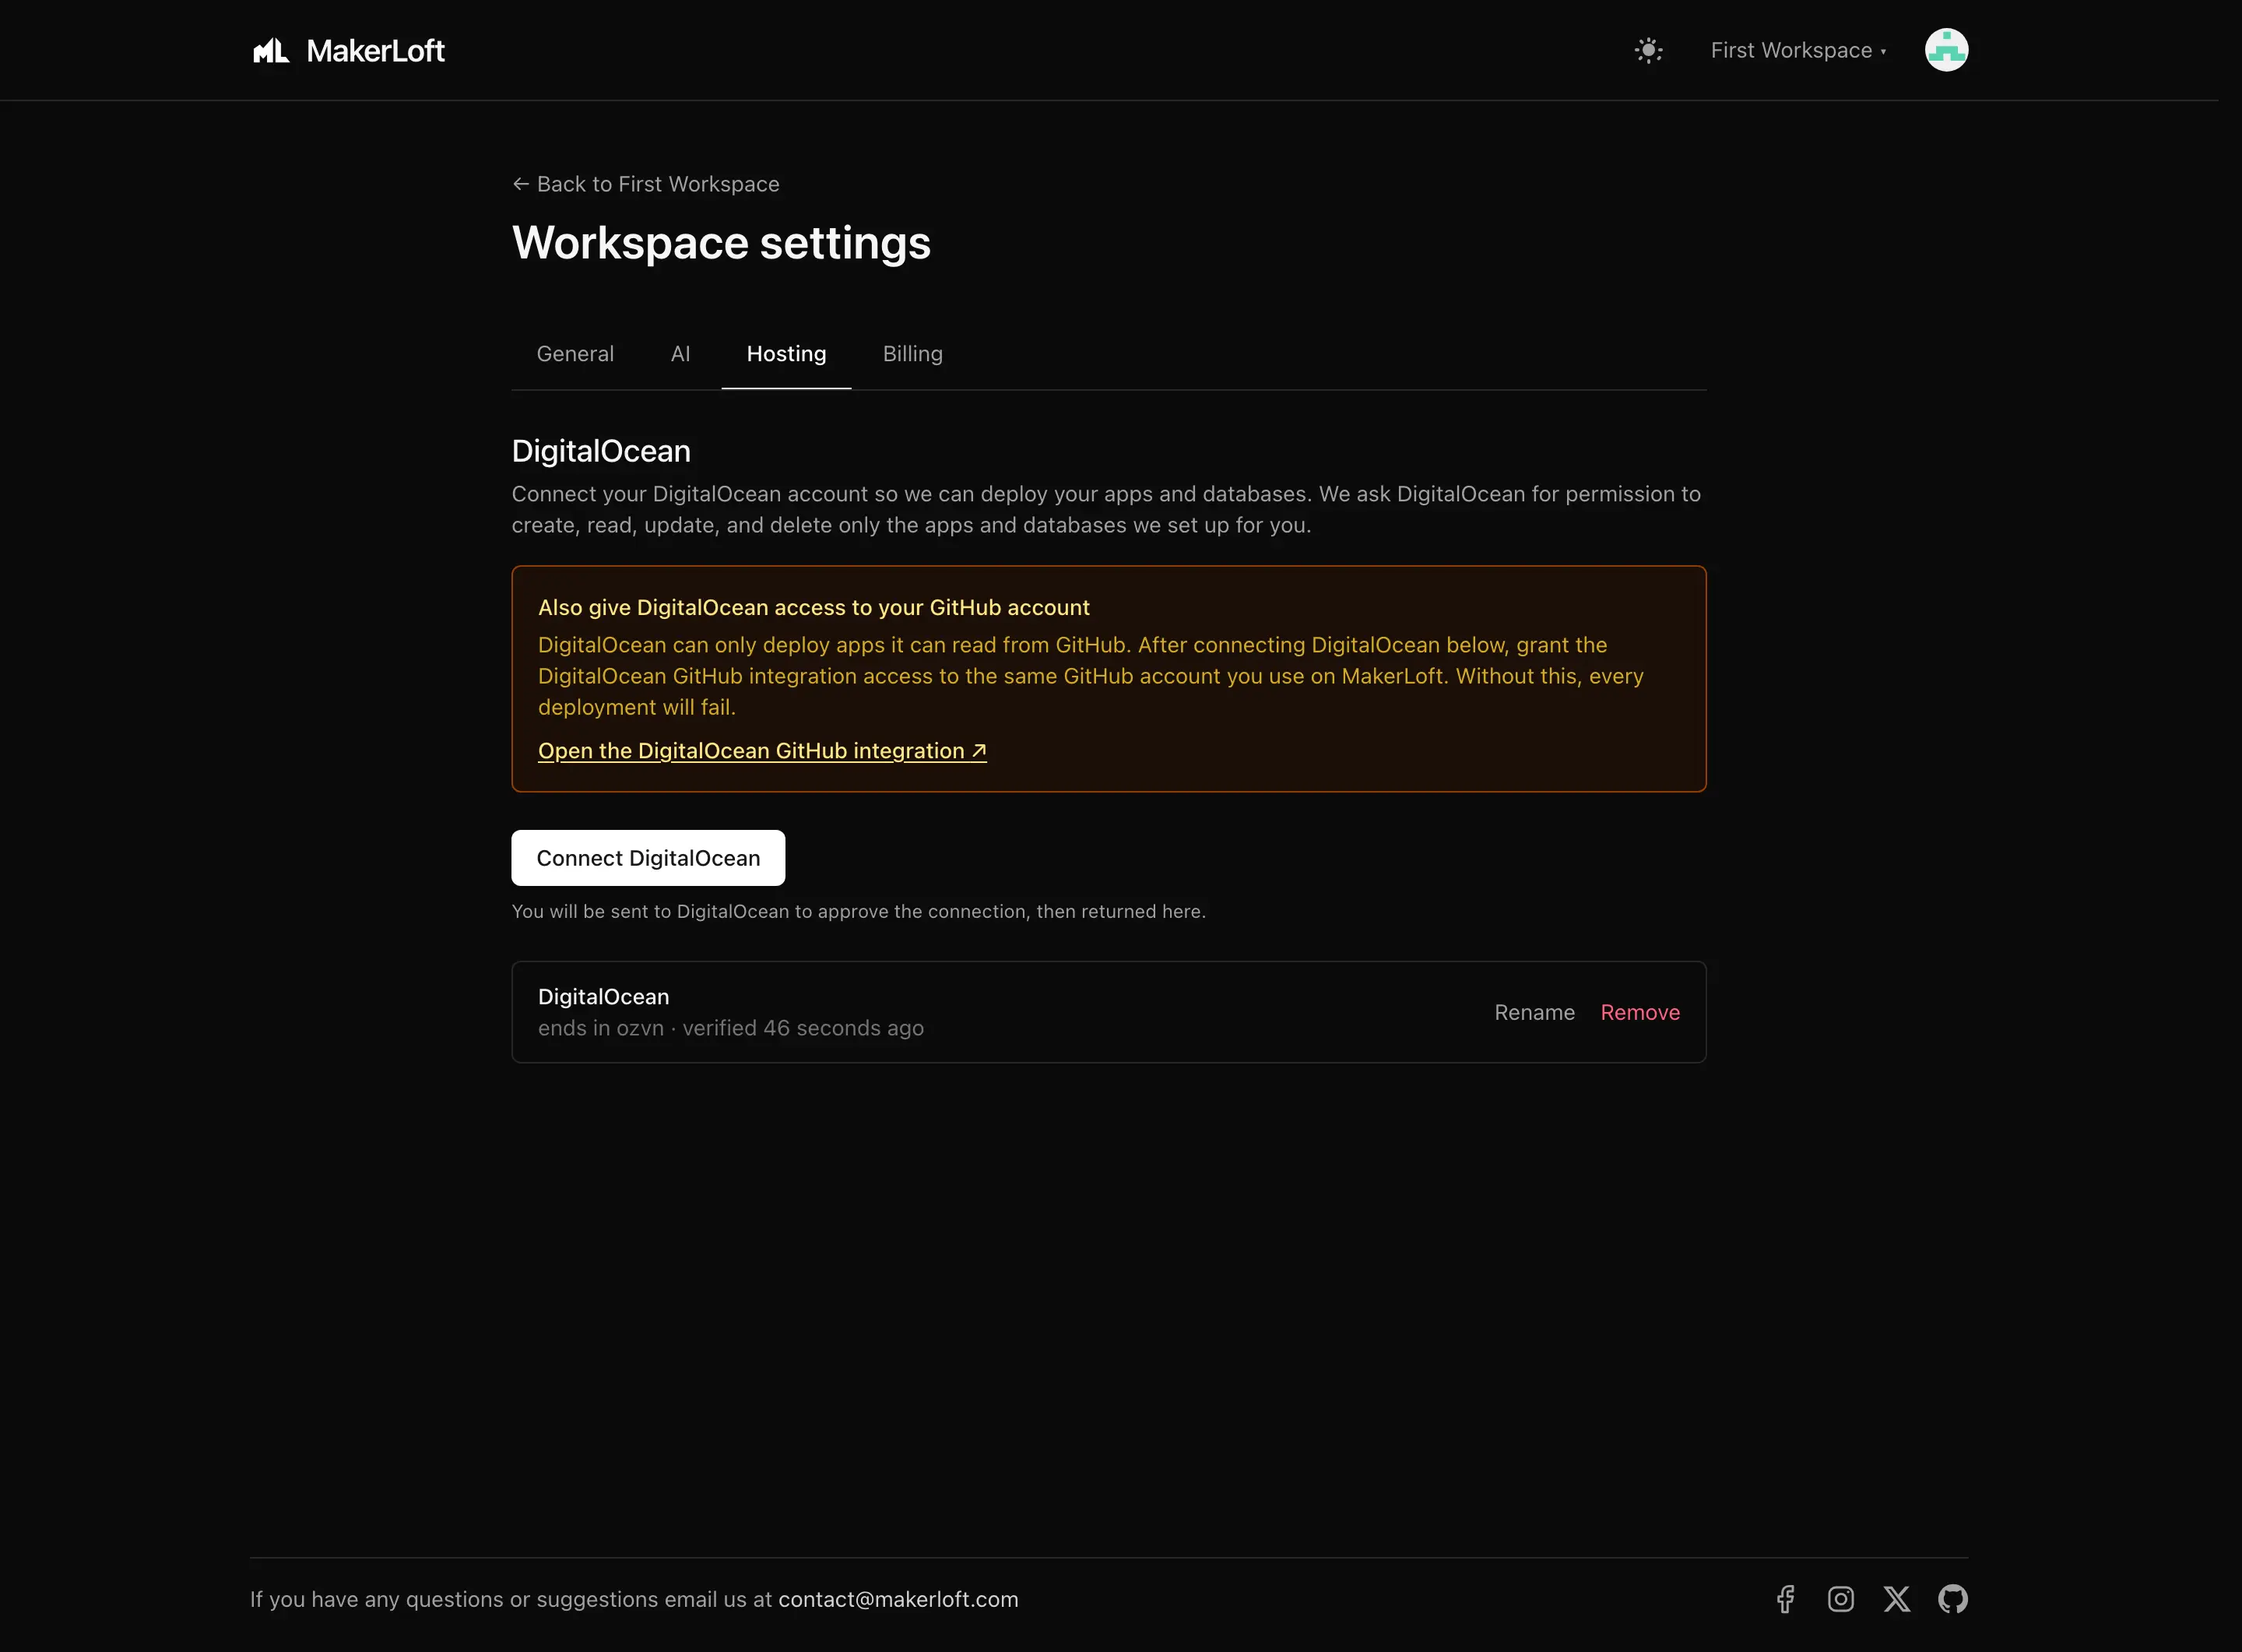Open the user avatar menu
Viewport: 2242px width, 1652px height.
click(1946, 50)
